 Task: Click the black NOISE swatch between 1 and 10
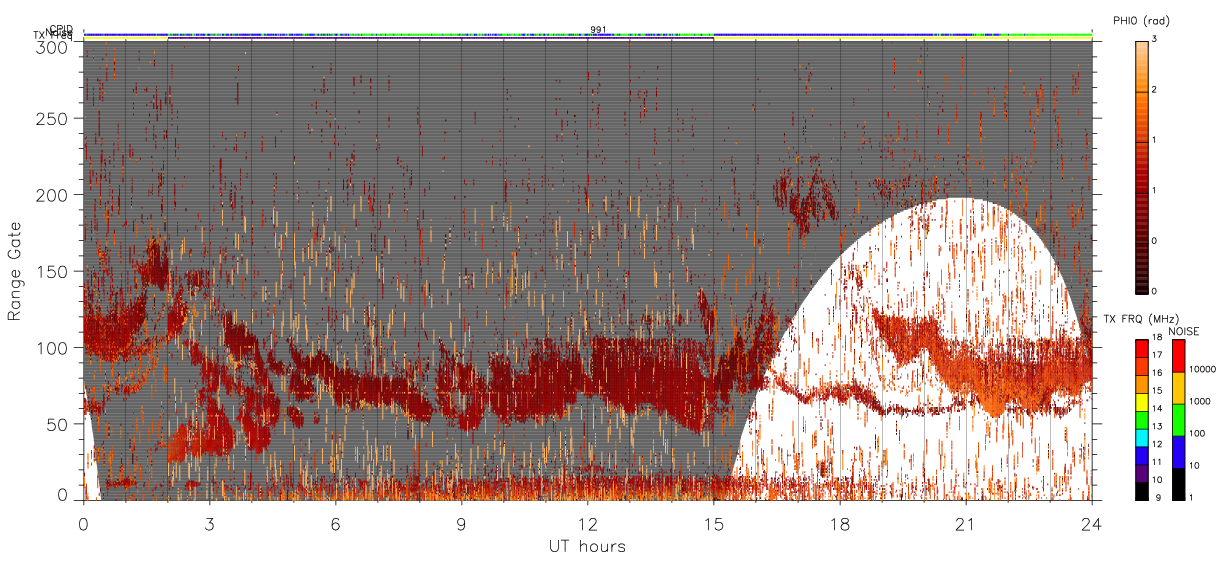click(x=1179, y=484)
